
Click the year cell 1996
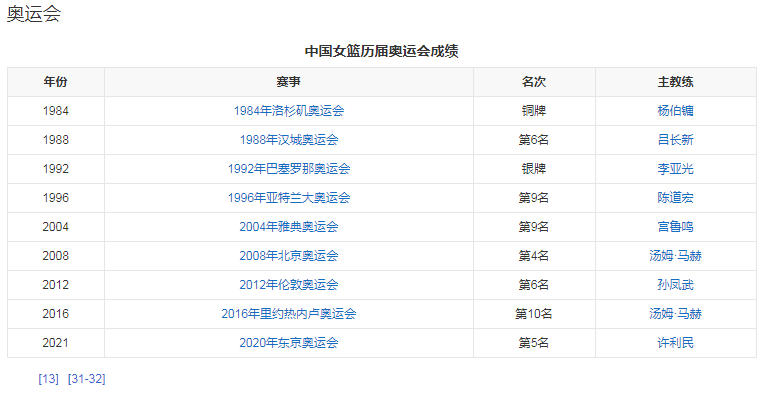point(55,198)
